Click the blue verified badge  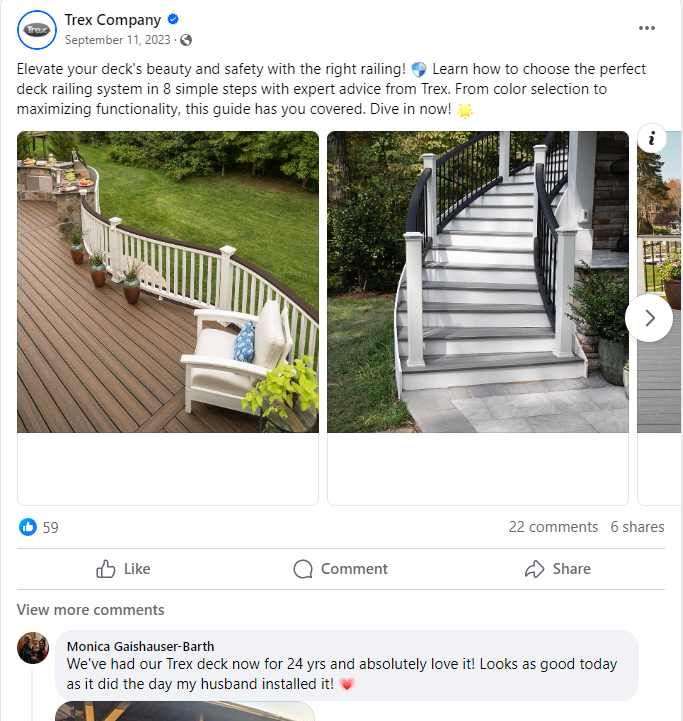tap(173, 19)
